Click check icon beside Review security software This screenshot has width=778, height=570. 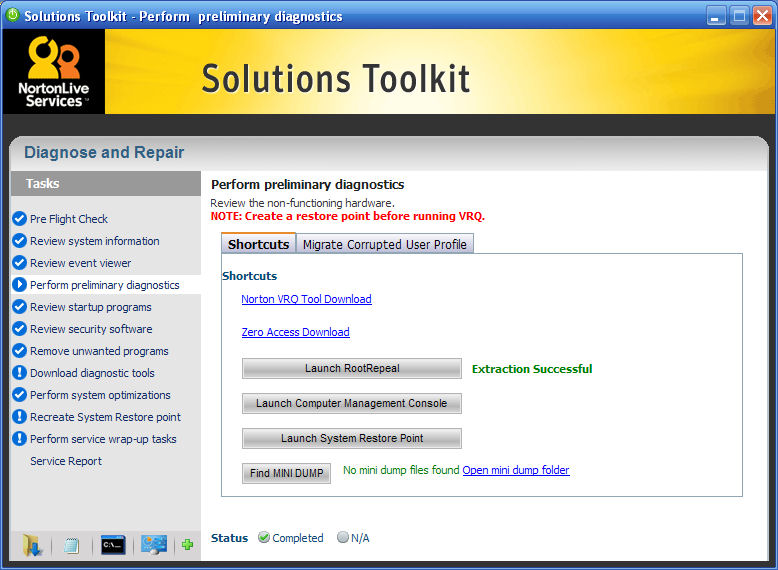tap(19, 328)
